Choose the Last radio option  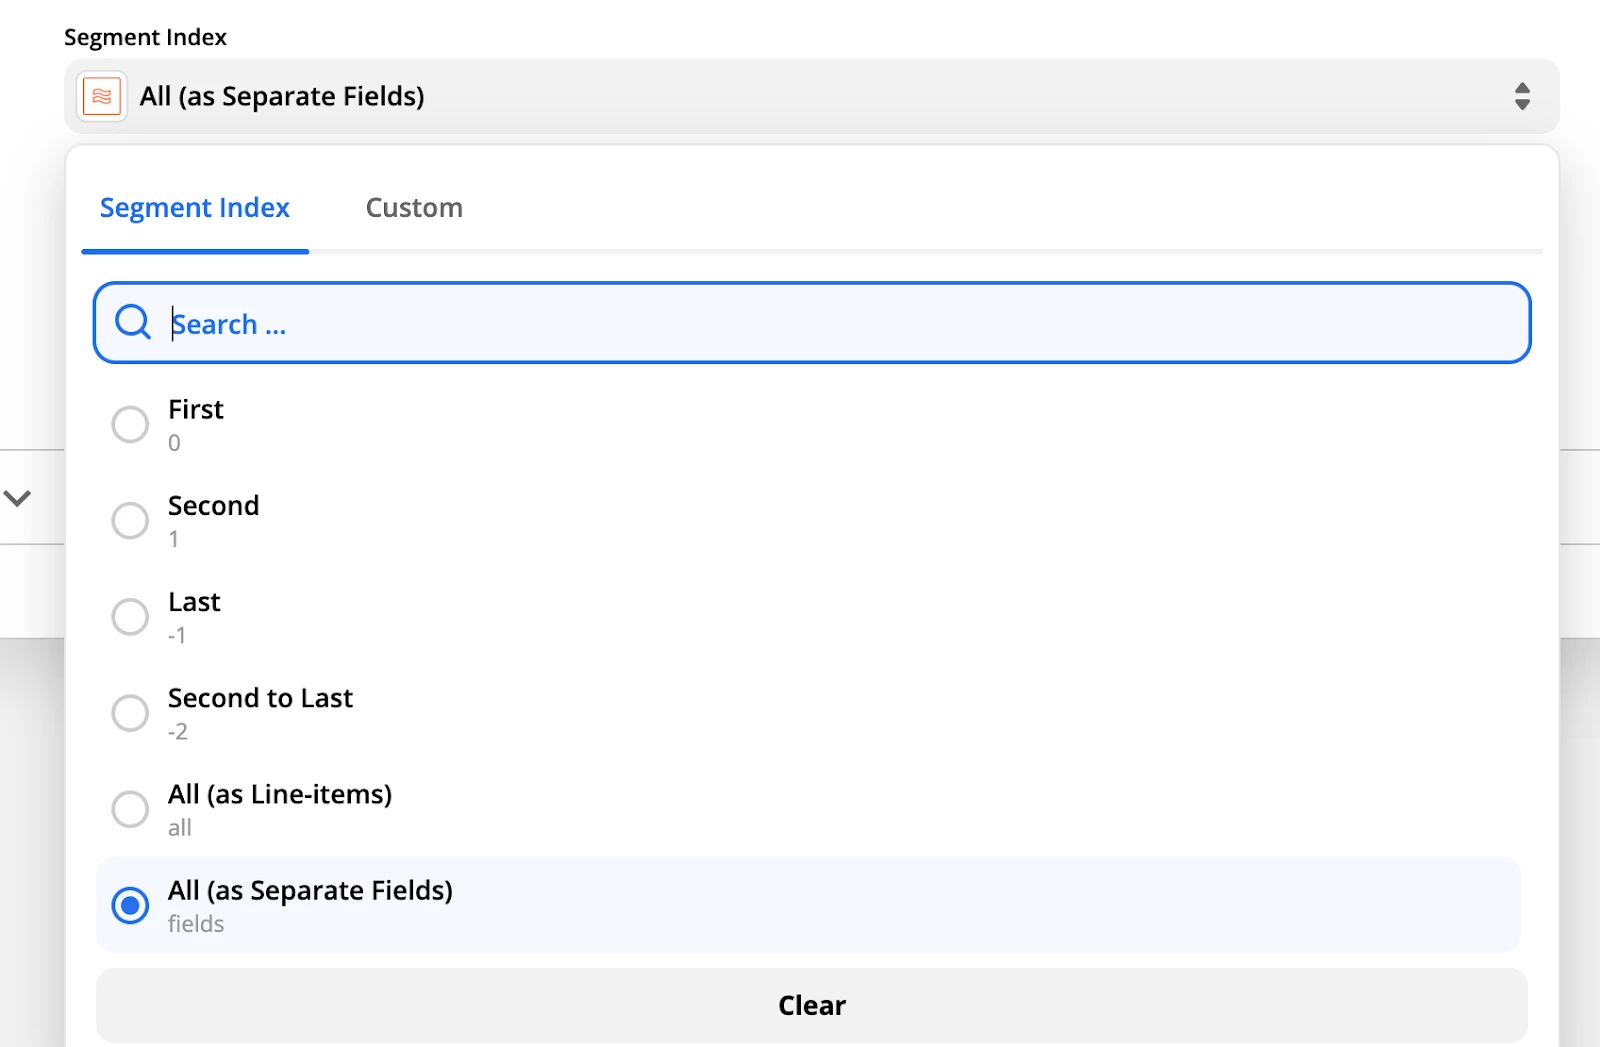[130, 617]
